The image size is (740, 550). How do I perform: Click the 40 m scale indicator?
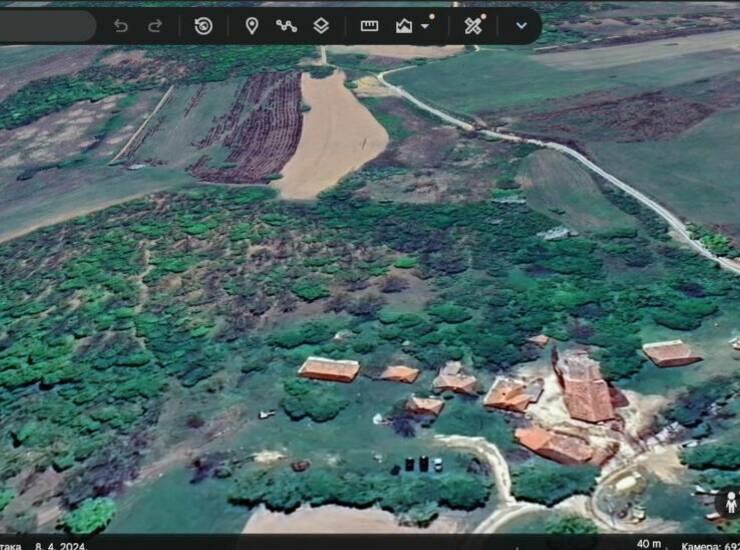pyautogui.click(x=649, y=544)
